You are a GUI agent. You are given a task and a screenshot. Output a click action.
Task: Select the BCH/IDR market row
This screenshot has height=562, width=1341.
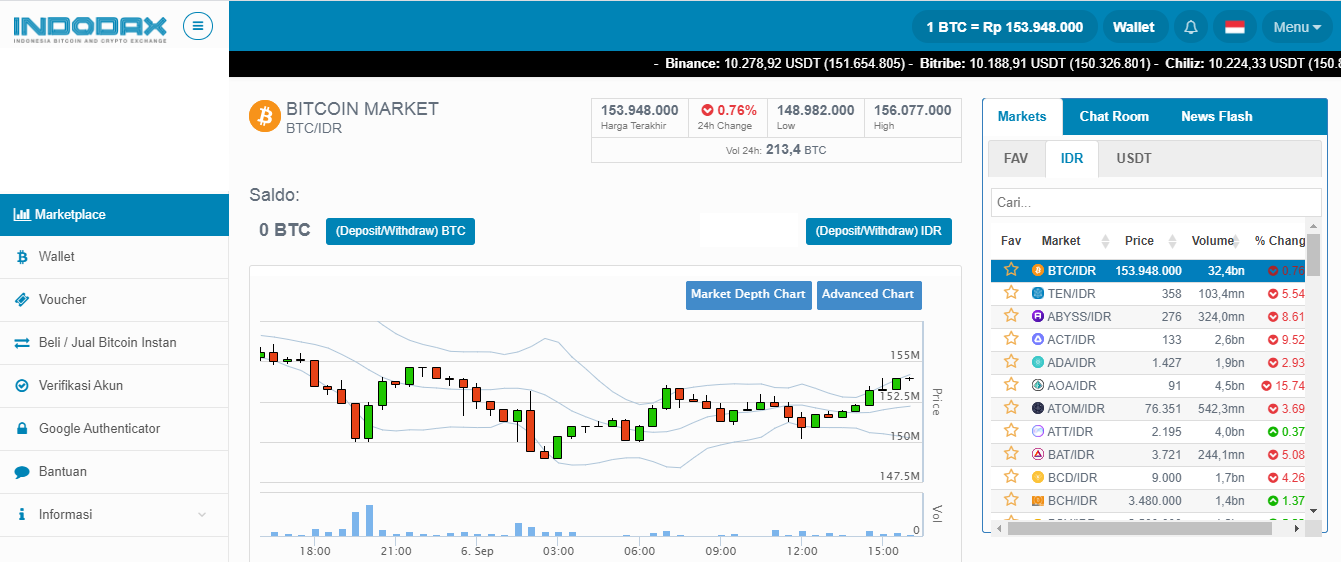pyautogui.click(x=1148, y=500)
